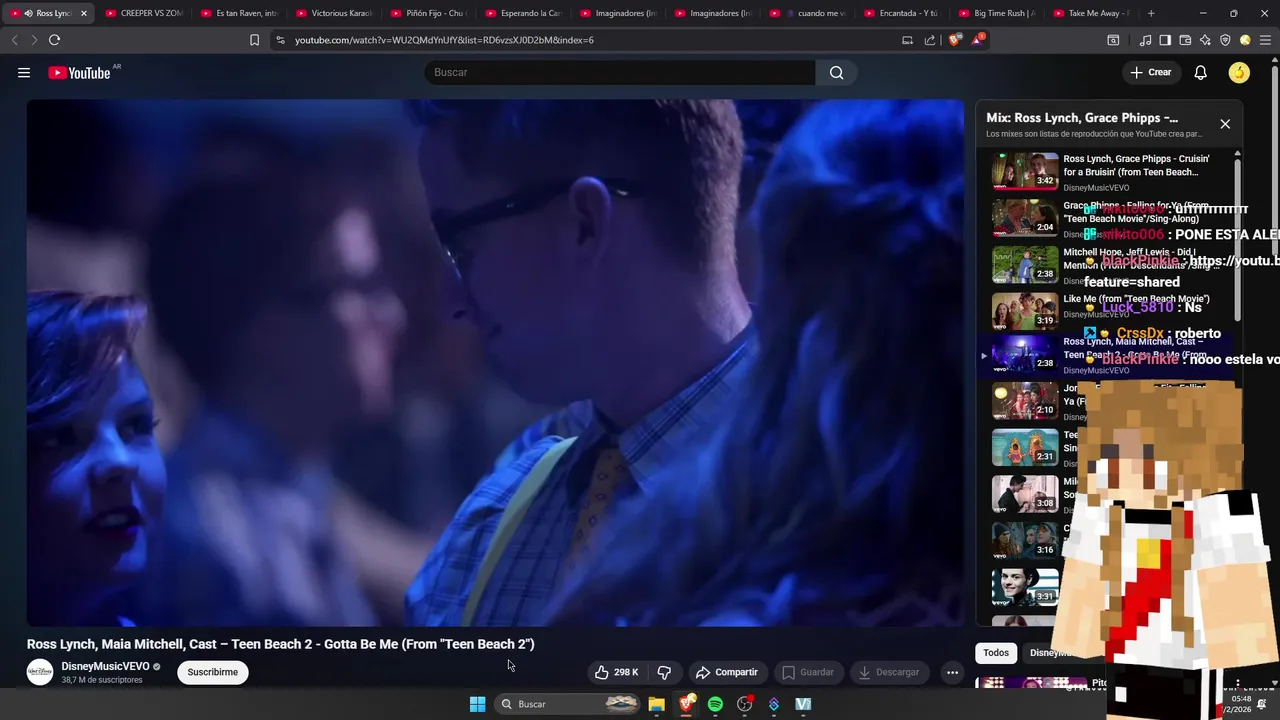
Task: Open the Brave playlist music note icon
Action: pos(1146,40)
